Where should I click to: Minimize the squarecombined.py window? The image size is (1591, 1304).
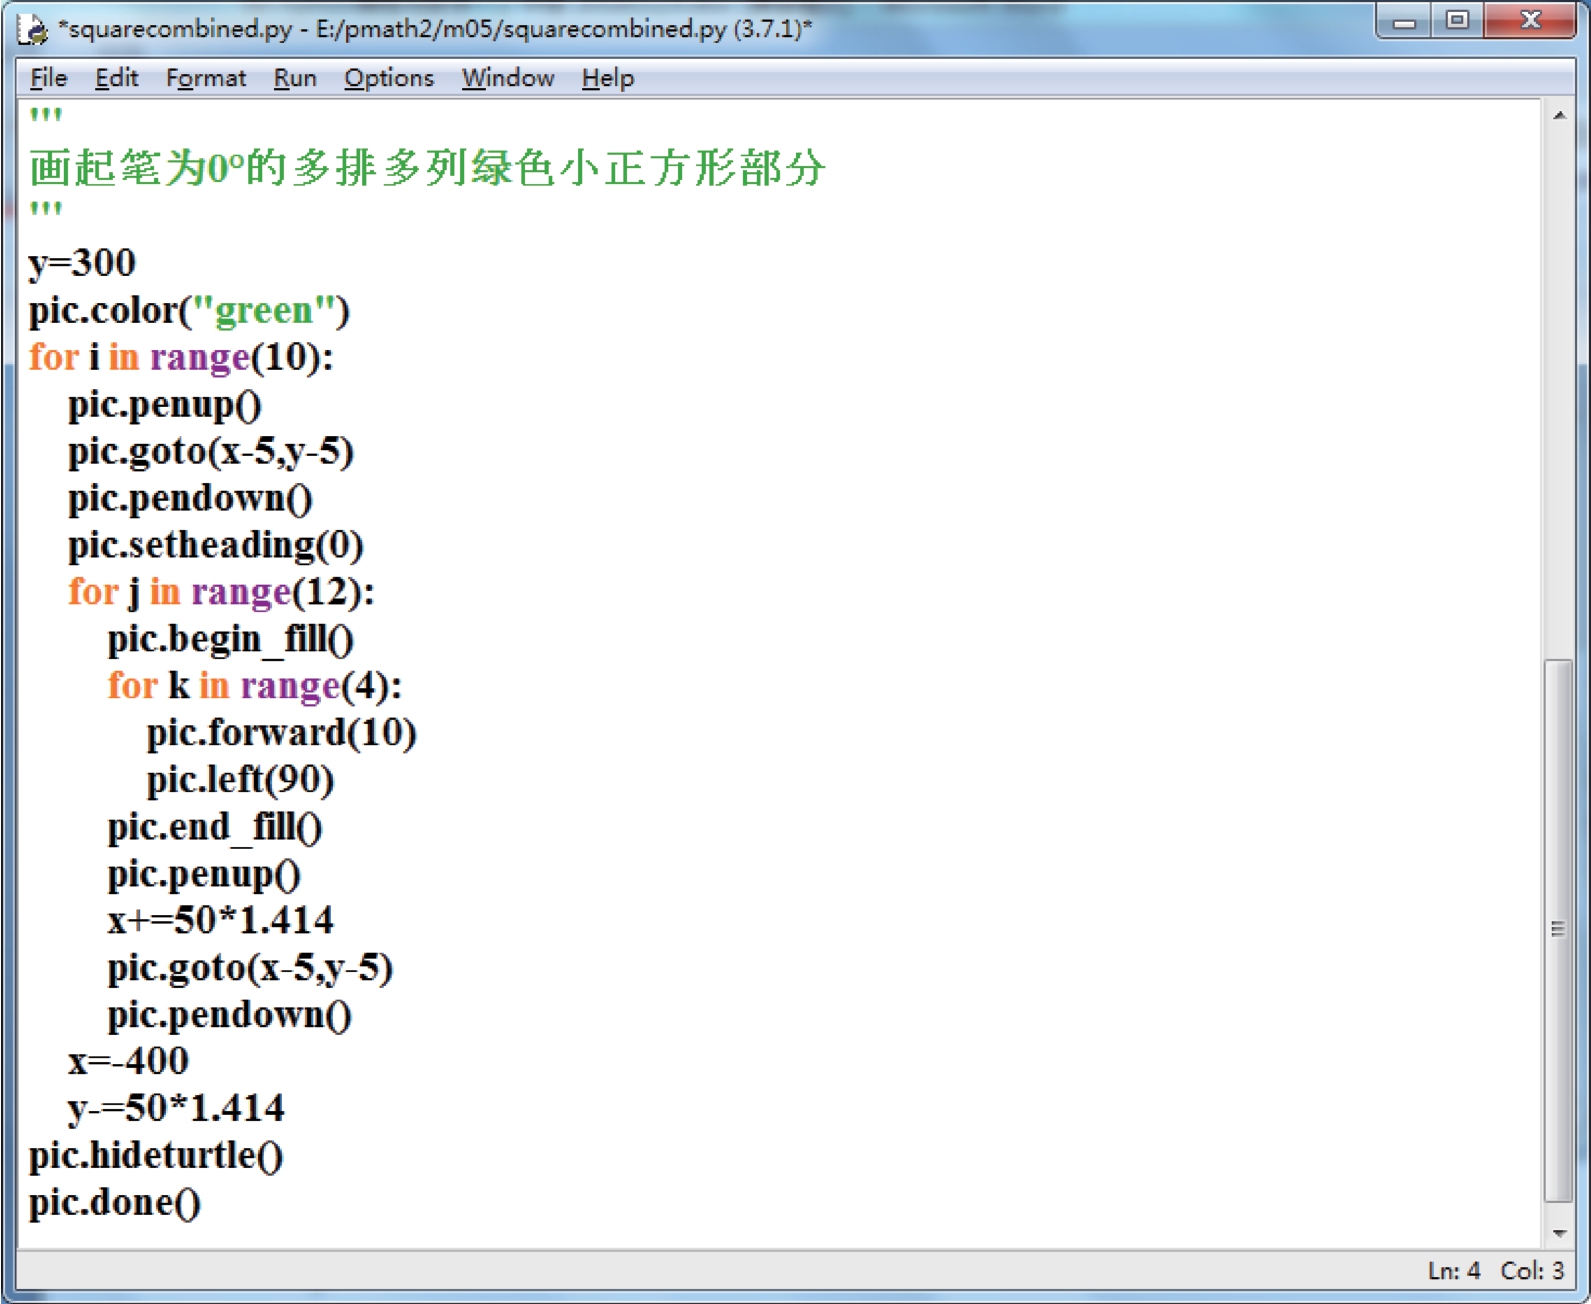coord(1404,21)
